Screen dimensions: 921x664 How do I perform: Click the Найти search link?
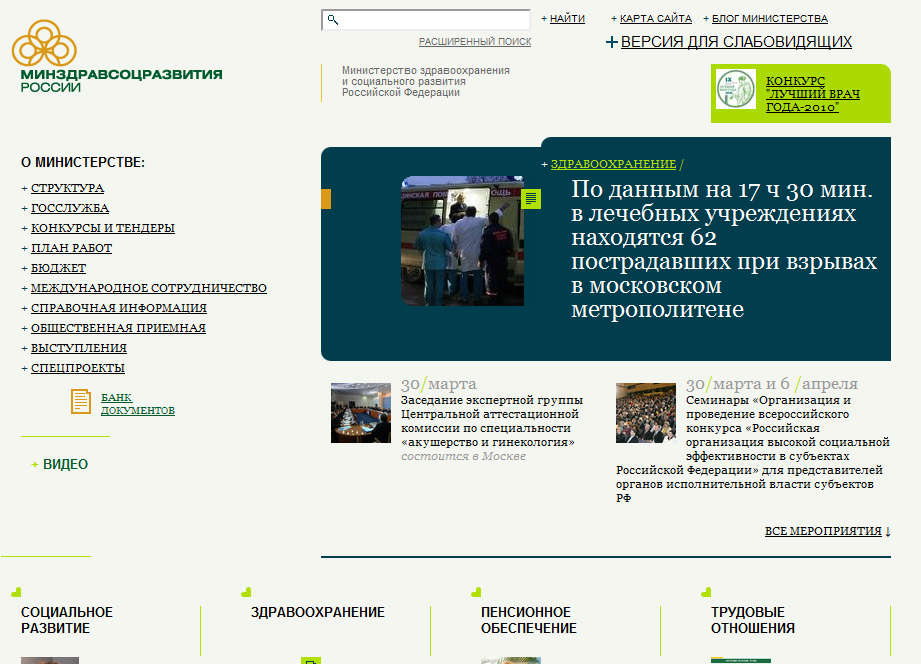click(x=567, y=19)
